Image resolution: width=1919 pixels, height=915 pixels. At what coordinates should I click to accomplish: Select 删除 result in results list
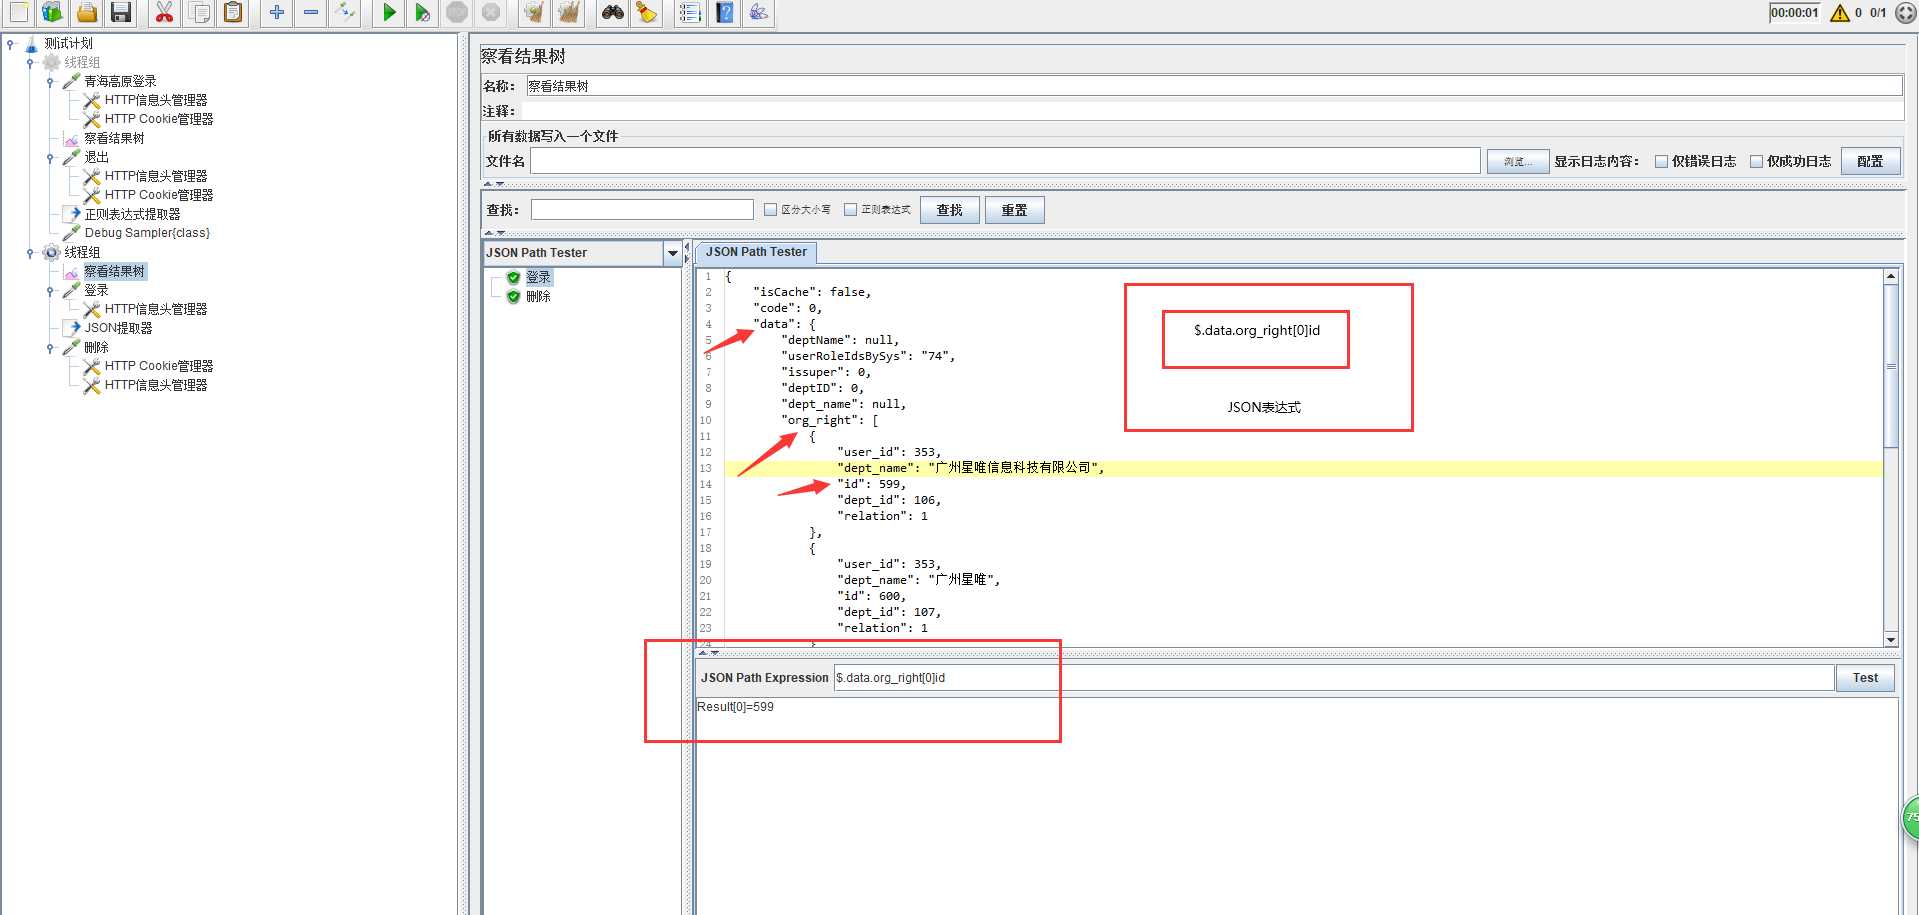[x=538, y=296]
